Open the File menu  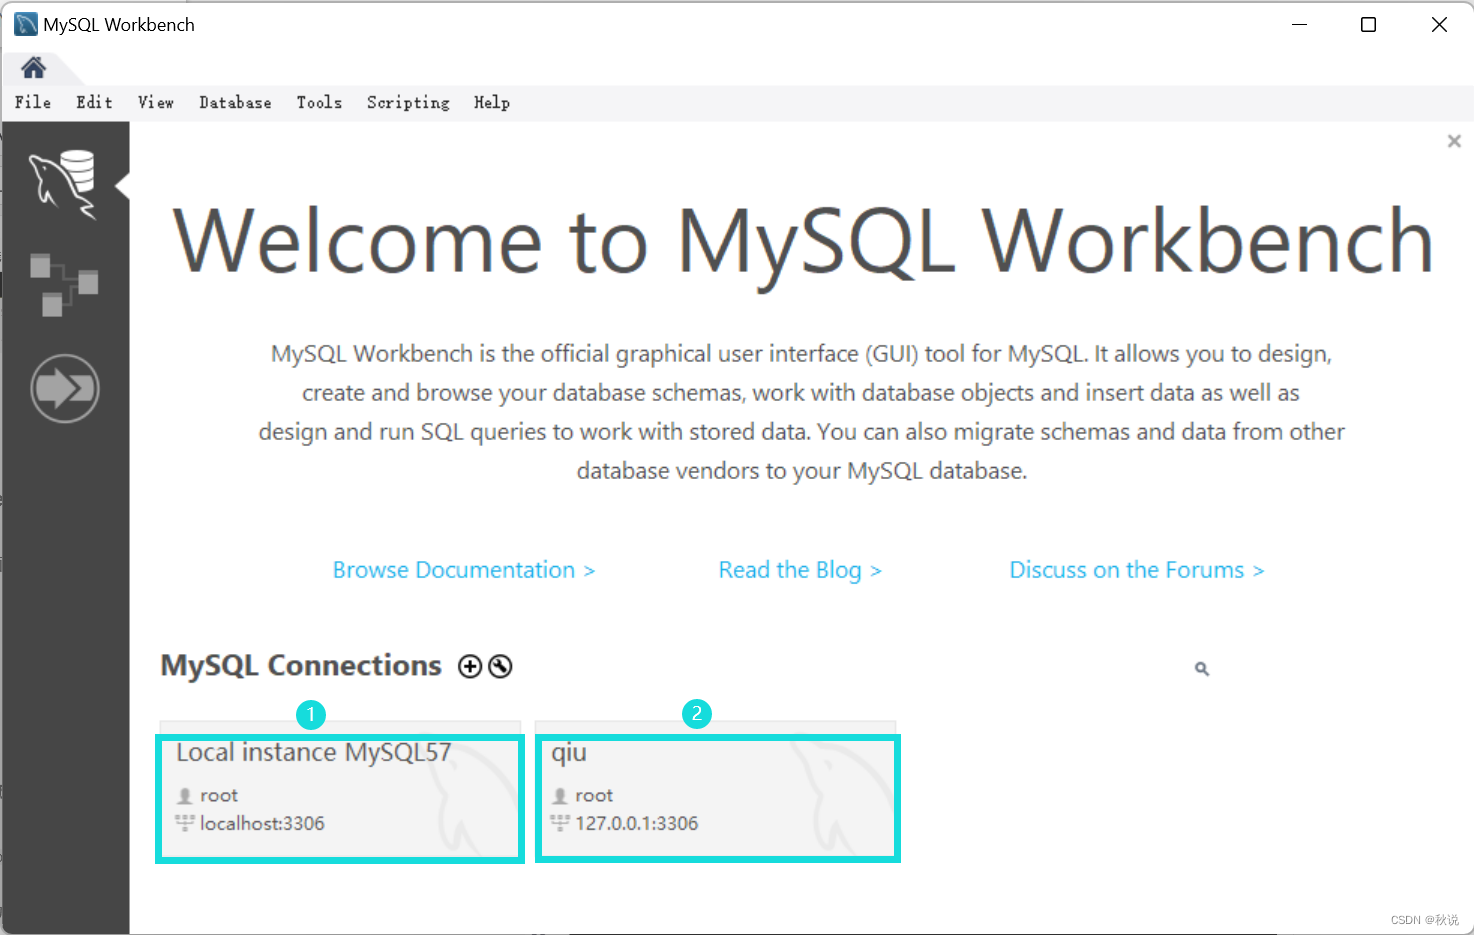(33, 102)
